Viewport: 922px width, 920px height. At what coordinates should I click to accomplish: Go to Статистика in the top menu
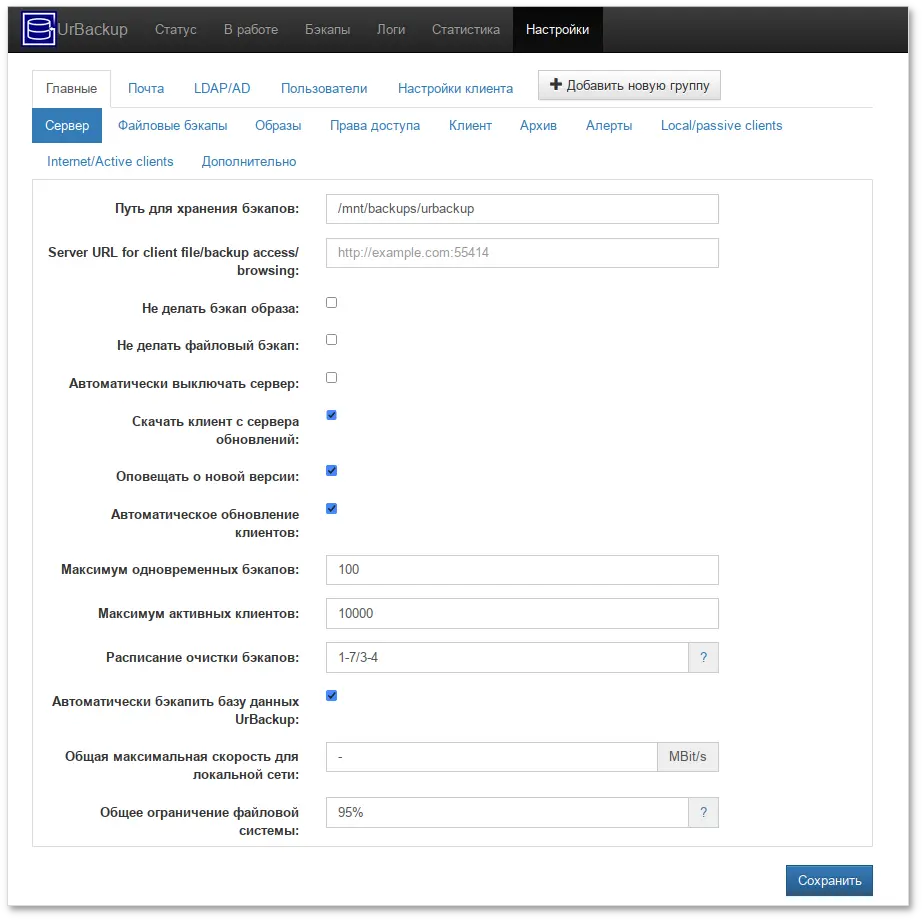pyautogui.click(x=465, y=29)
